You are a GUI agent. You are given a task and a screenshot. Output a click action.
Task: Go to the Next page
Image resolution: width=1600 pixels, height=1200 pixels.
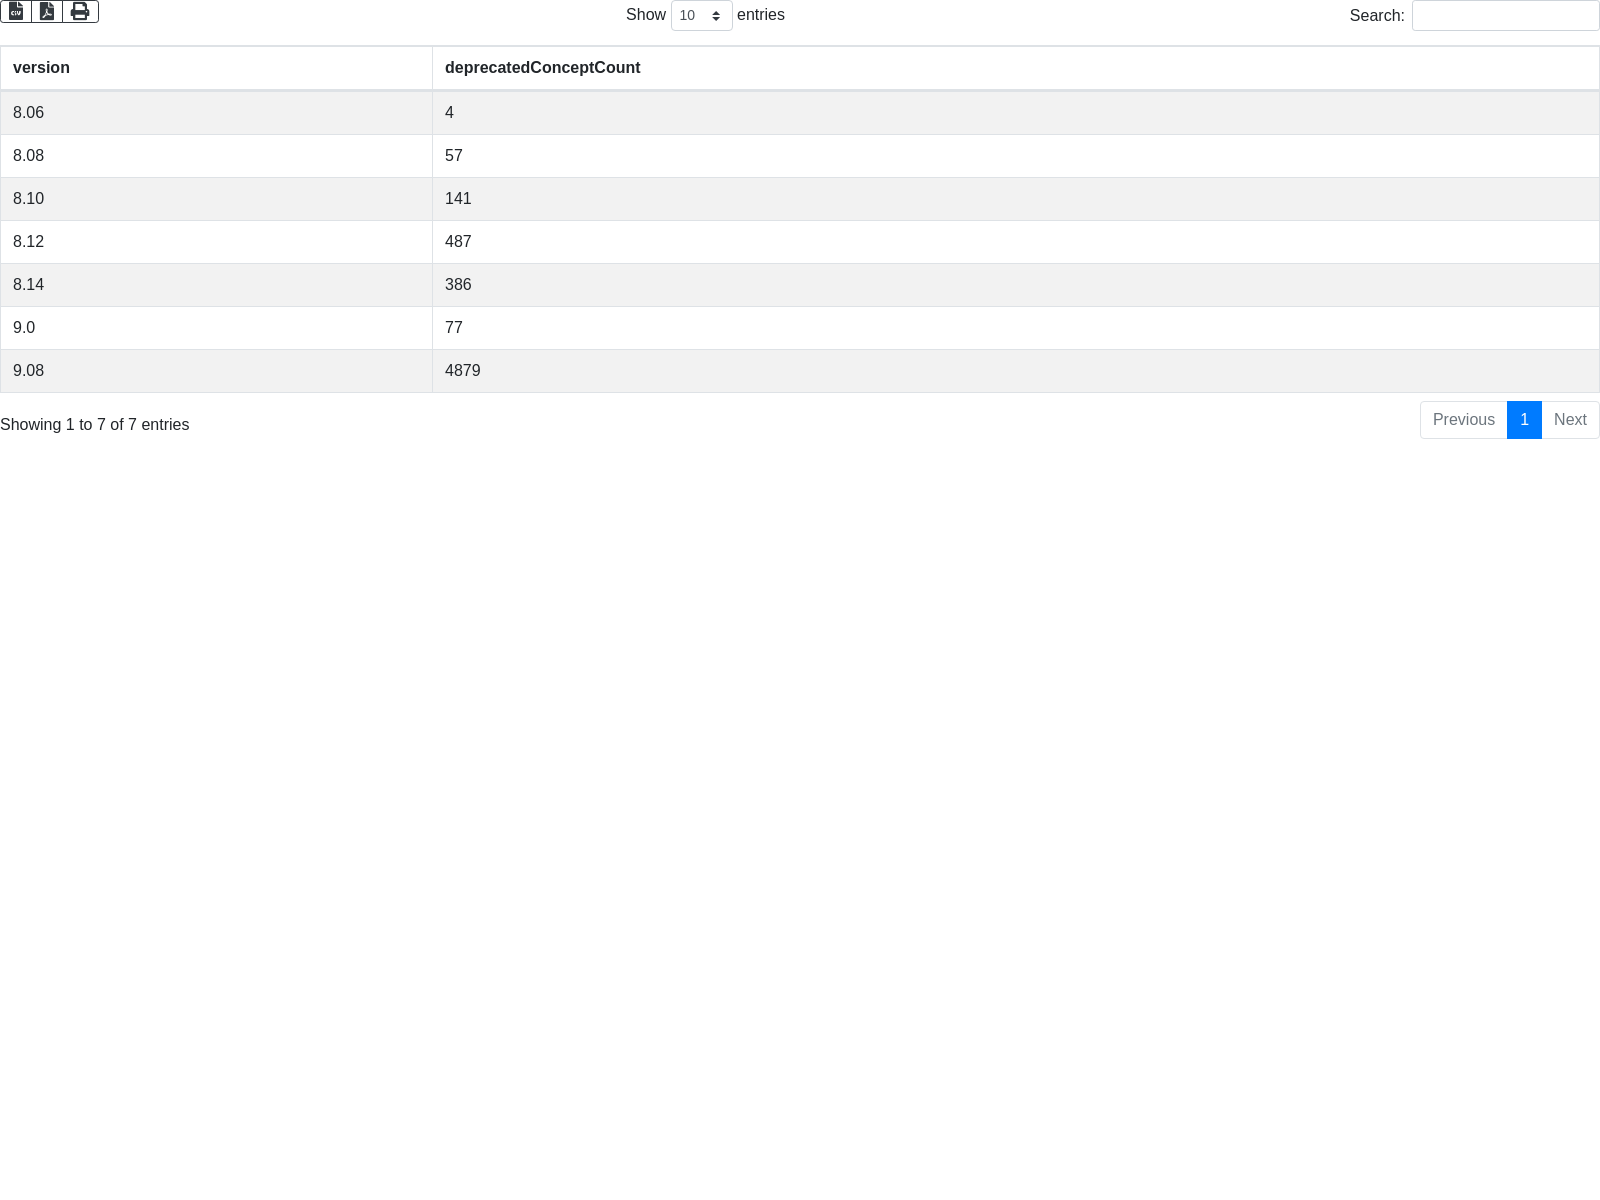pos(1570,420)
